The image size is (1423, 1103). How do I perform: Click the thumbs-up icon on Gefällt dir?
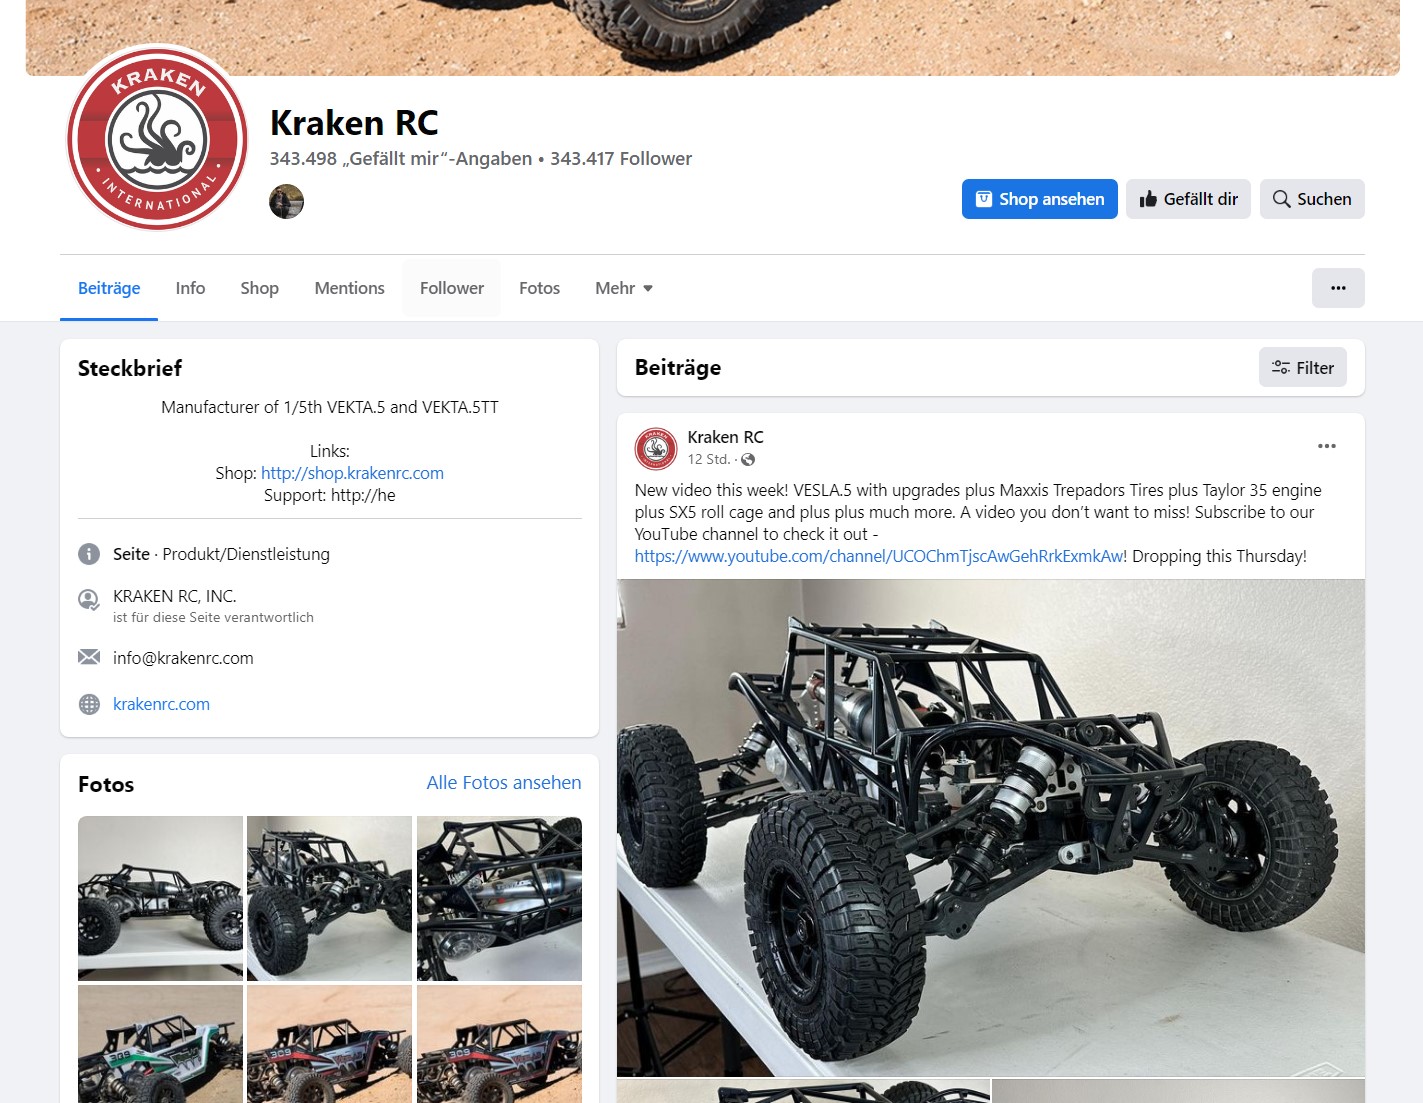[x=1148, y=199]
